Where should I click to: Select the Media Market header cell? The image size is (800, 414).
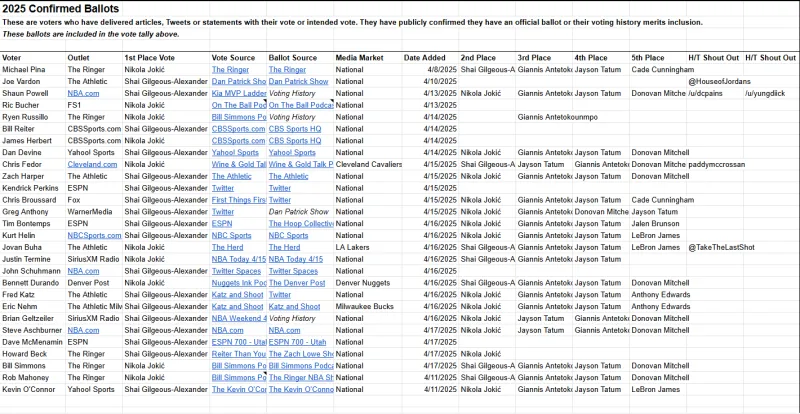(x=368, y=58)
